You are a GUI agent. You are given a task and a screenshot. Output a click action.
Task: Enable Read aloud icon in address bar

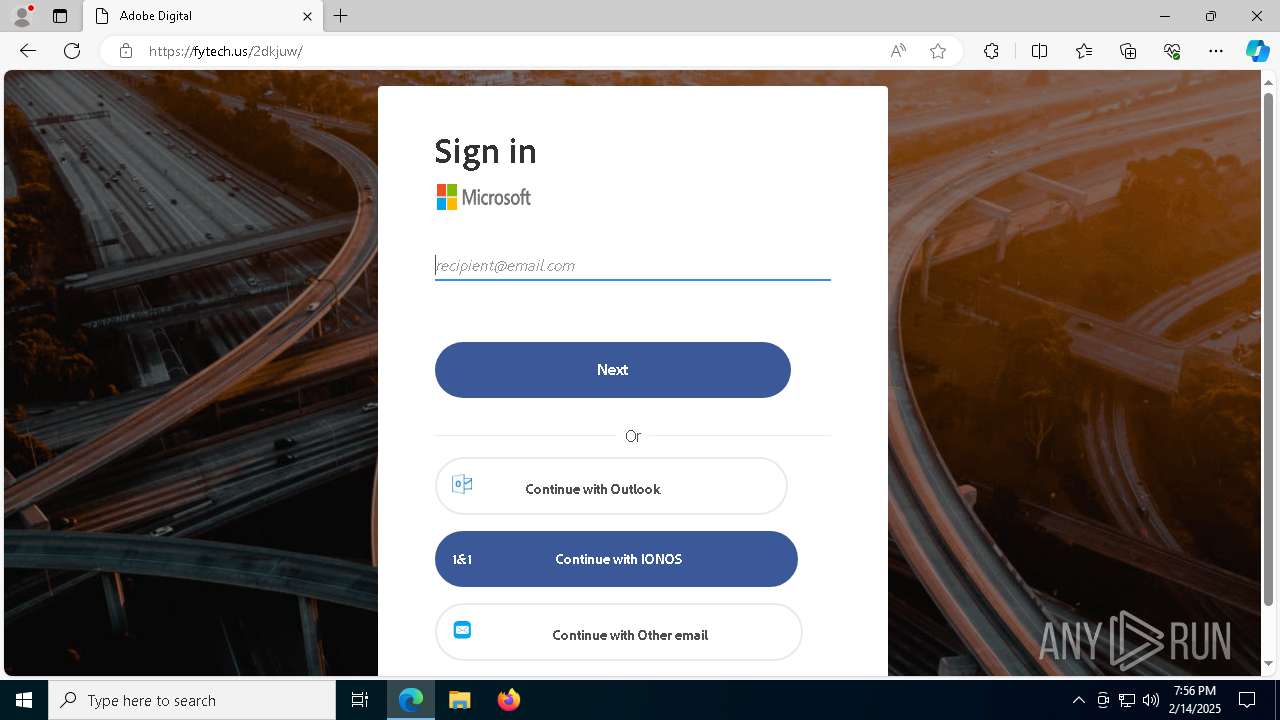coord(898,51)
